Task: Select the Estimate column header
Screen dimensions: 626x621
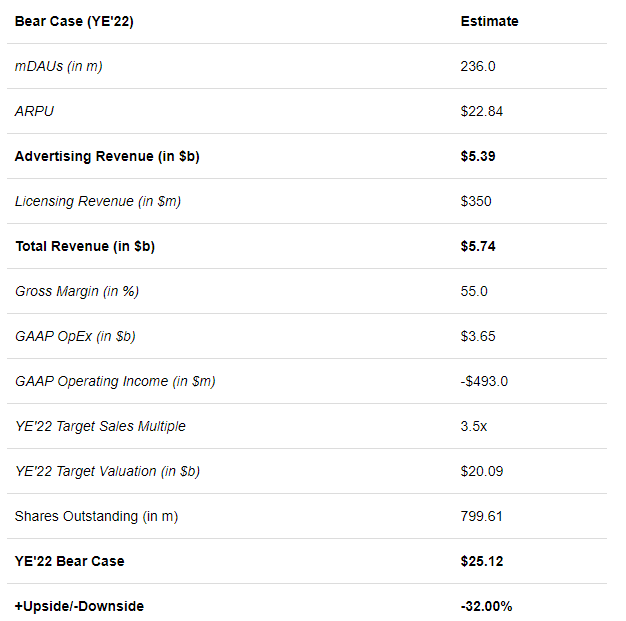Action: 489,21
